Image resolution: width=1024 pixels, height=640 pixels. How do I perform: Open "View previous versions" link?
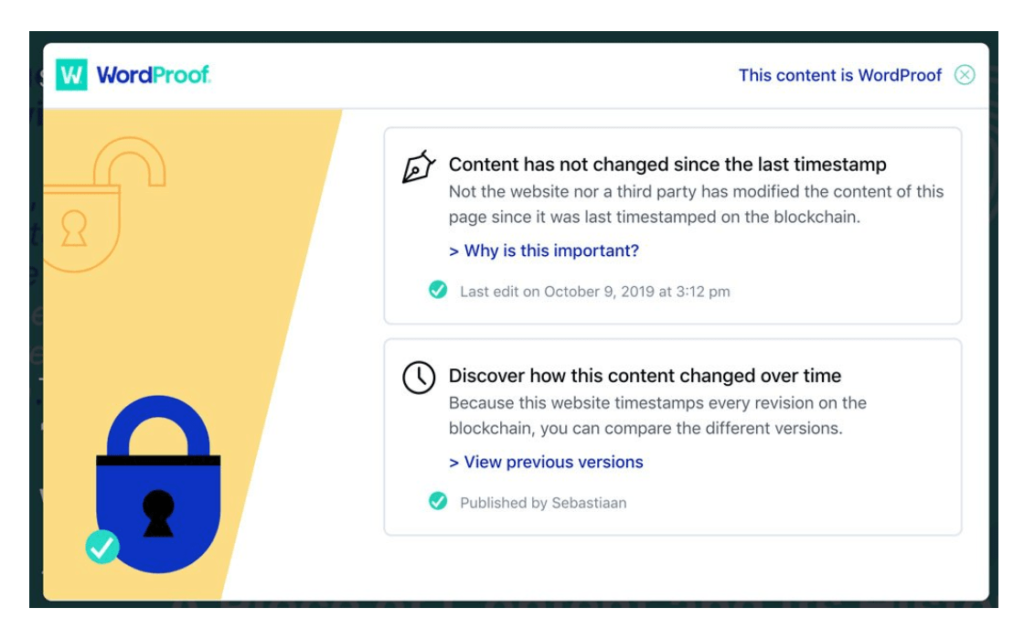pyautogui.click(x=546, y=462)
